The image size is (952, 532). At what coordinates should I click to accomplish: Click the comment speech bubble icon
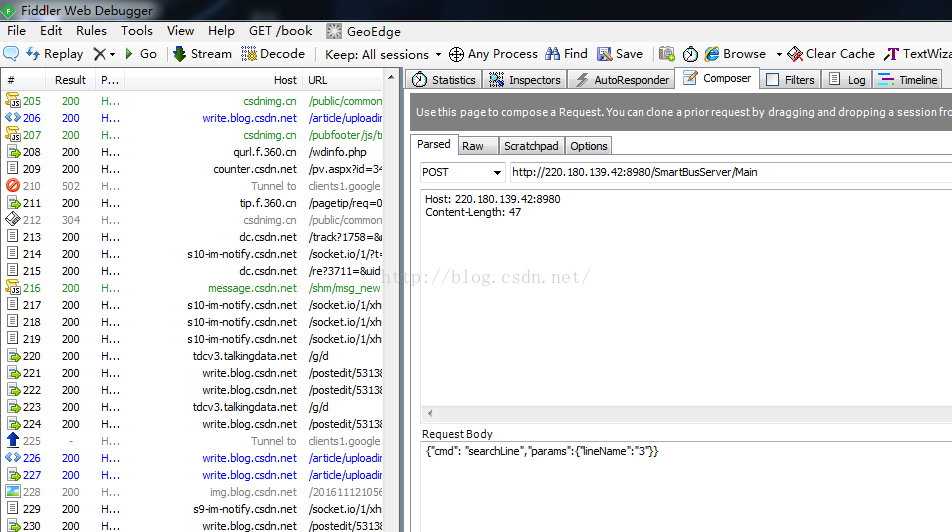pyautogui.click(x=11, y=53)
